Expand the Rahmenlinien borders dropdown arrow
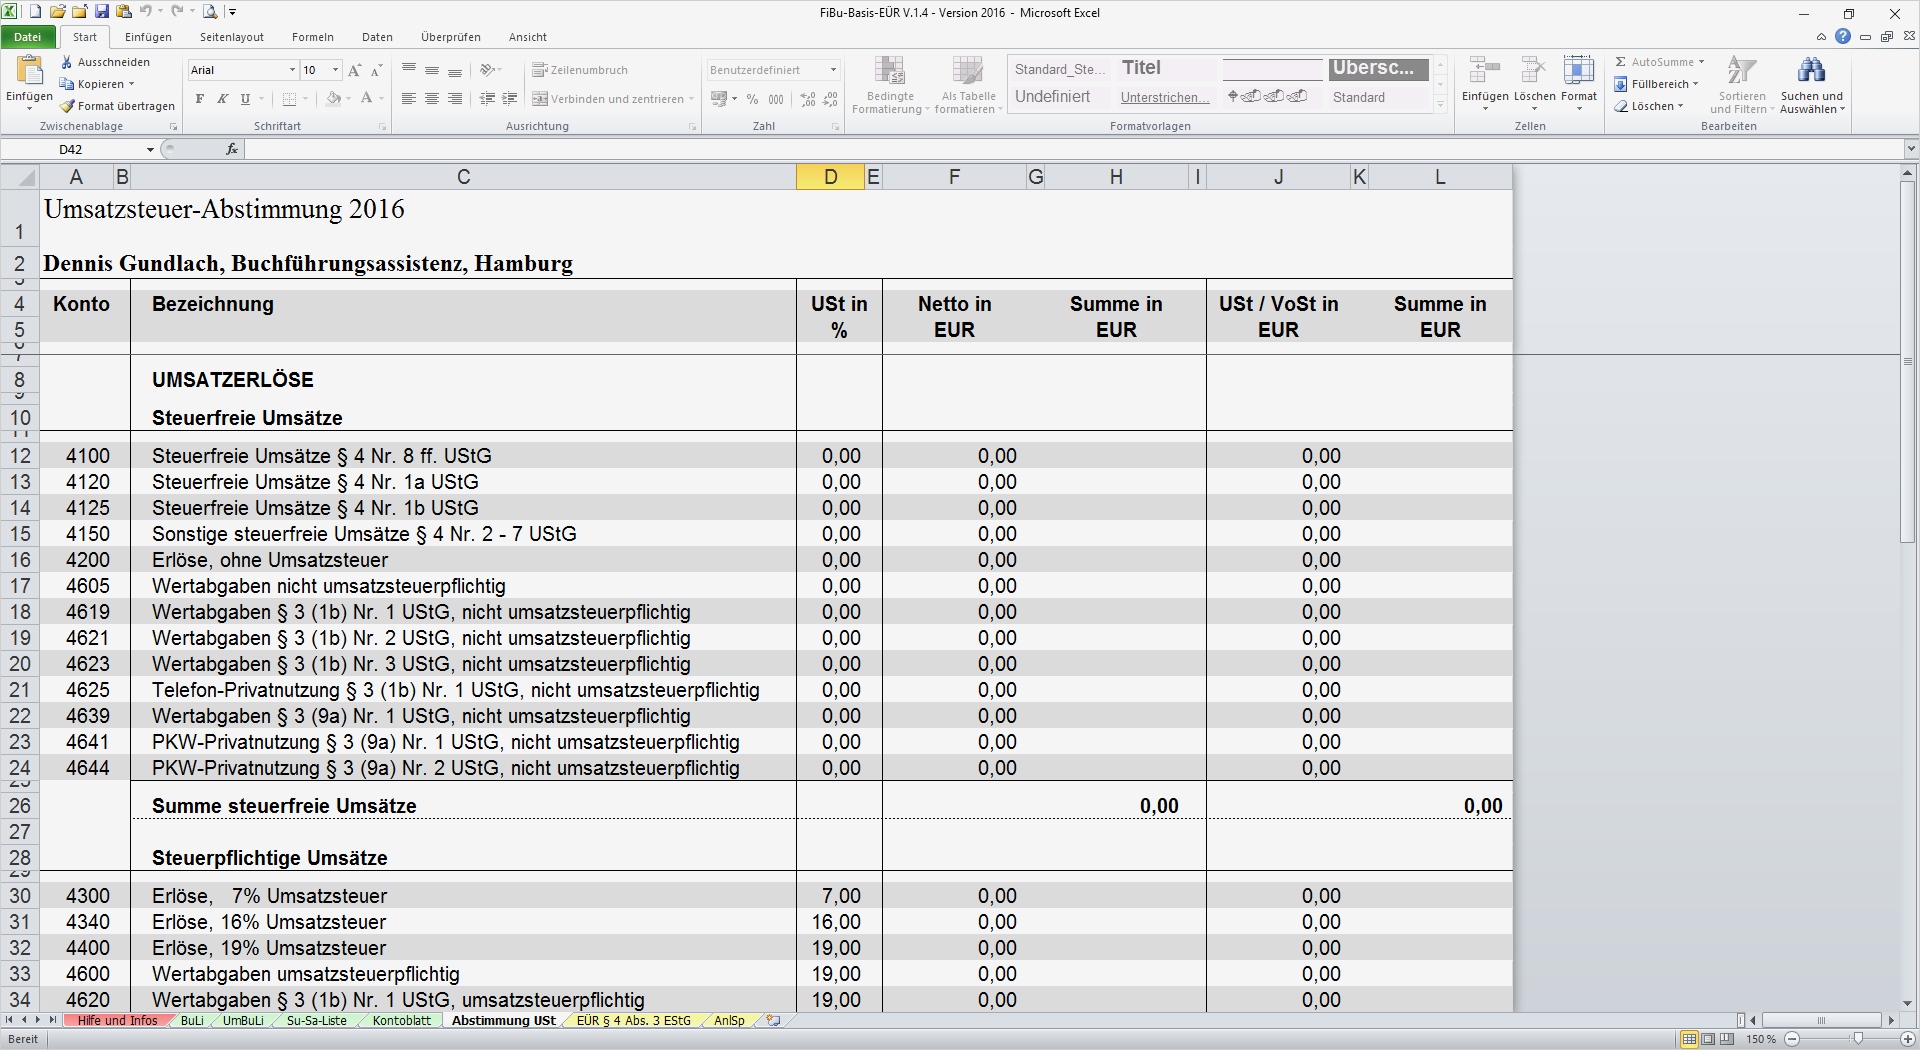The image size is (1920, 1050). pos(303,99)
